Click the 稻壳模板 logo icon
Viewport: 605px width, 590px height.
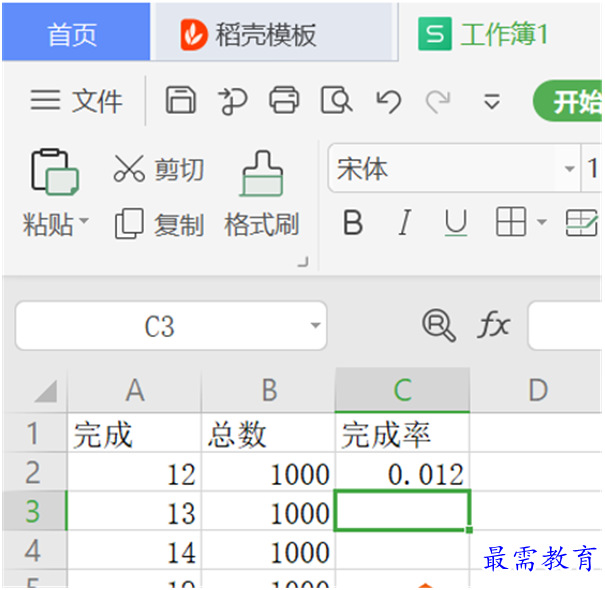(x=194, y=35)
